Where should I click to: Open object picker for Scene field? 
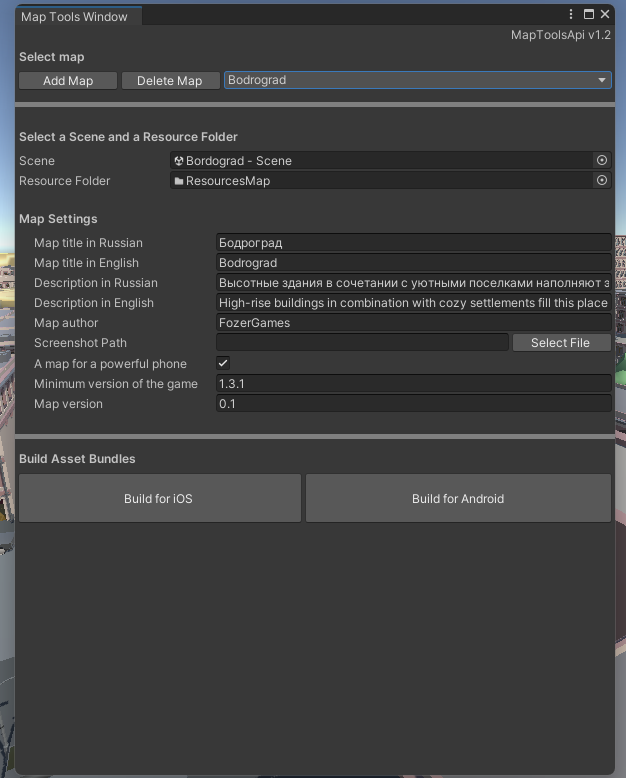pos(602,160)
